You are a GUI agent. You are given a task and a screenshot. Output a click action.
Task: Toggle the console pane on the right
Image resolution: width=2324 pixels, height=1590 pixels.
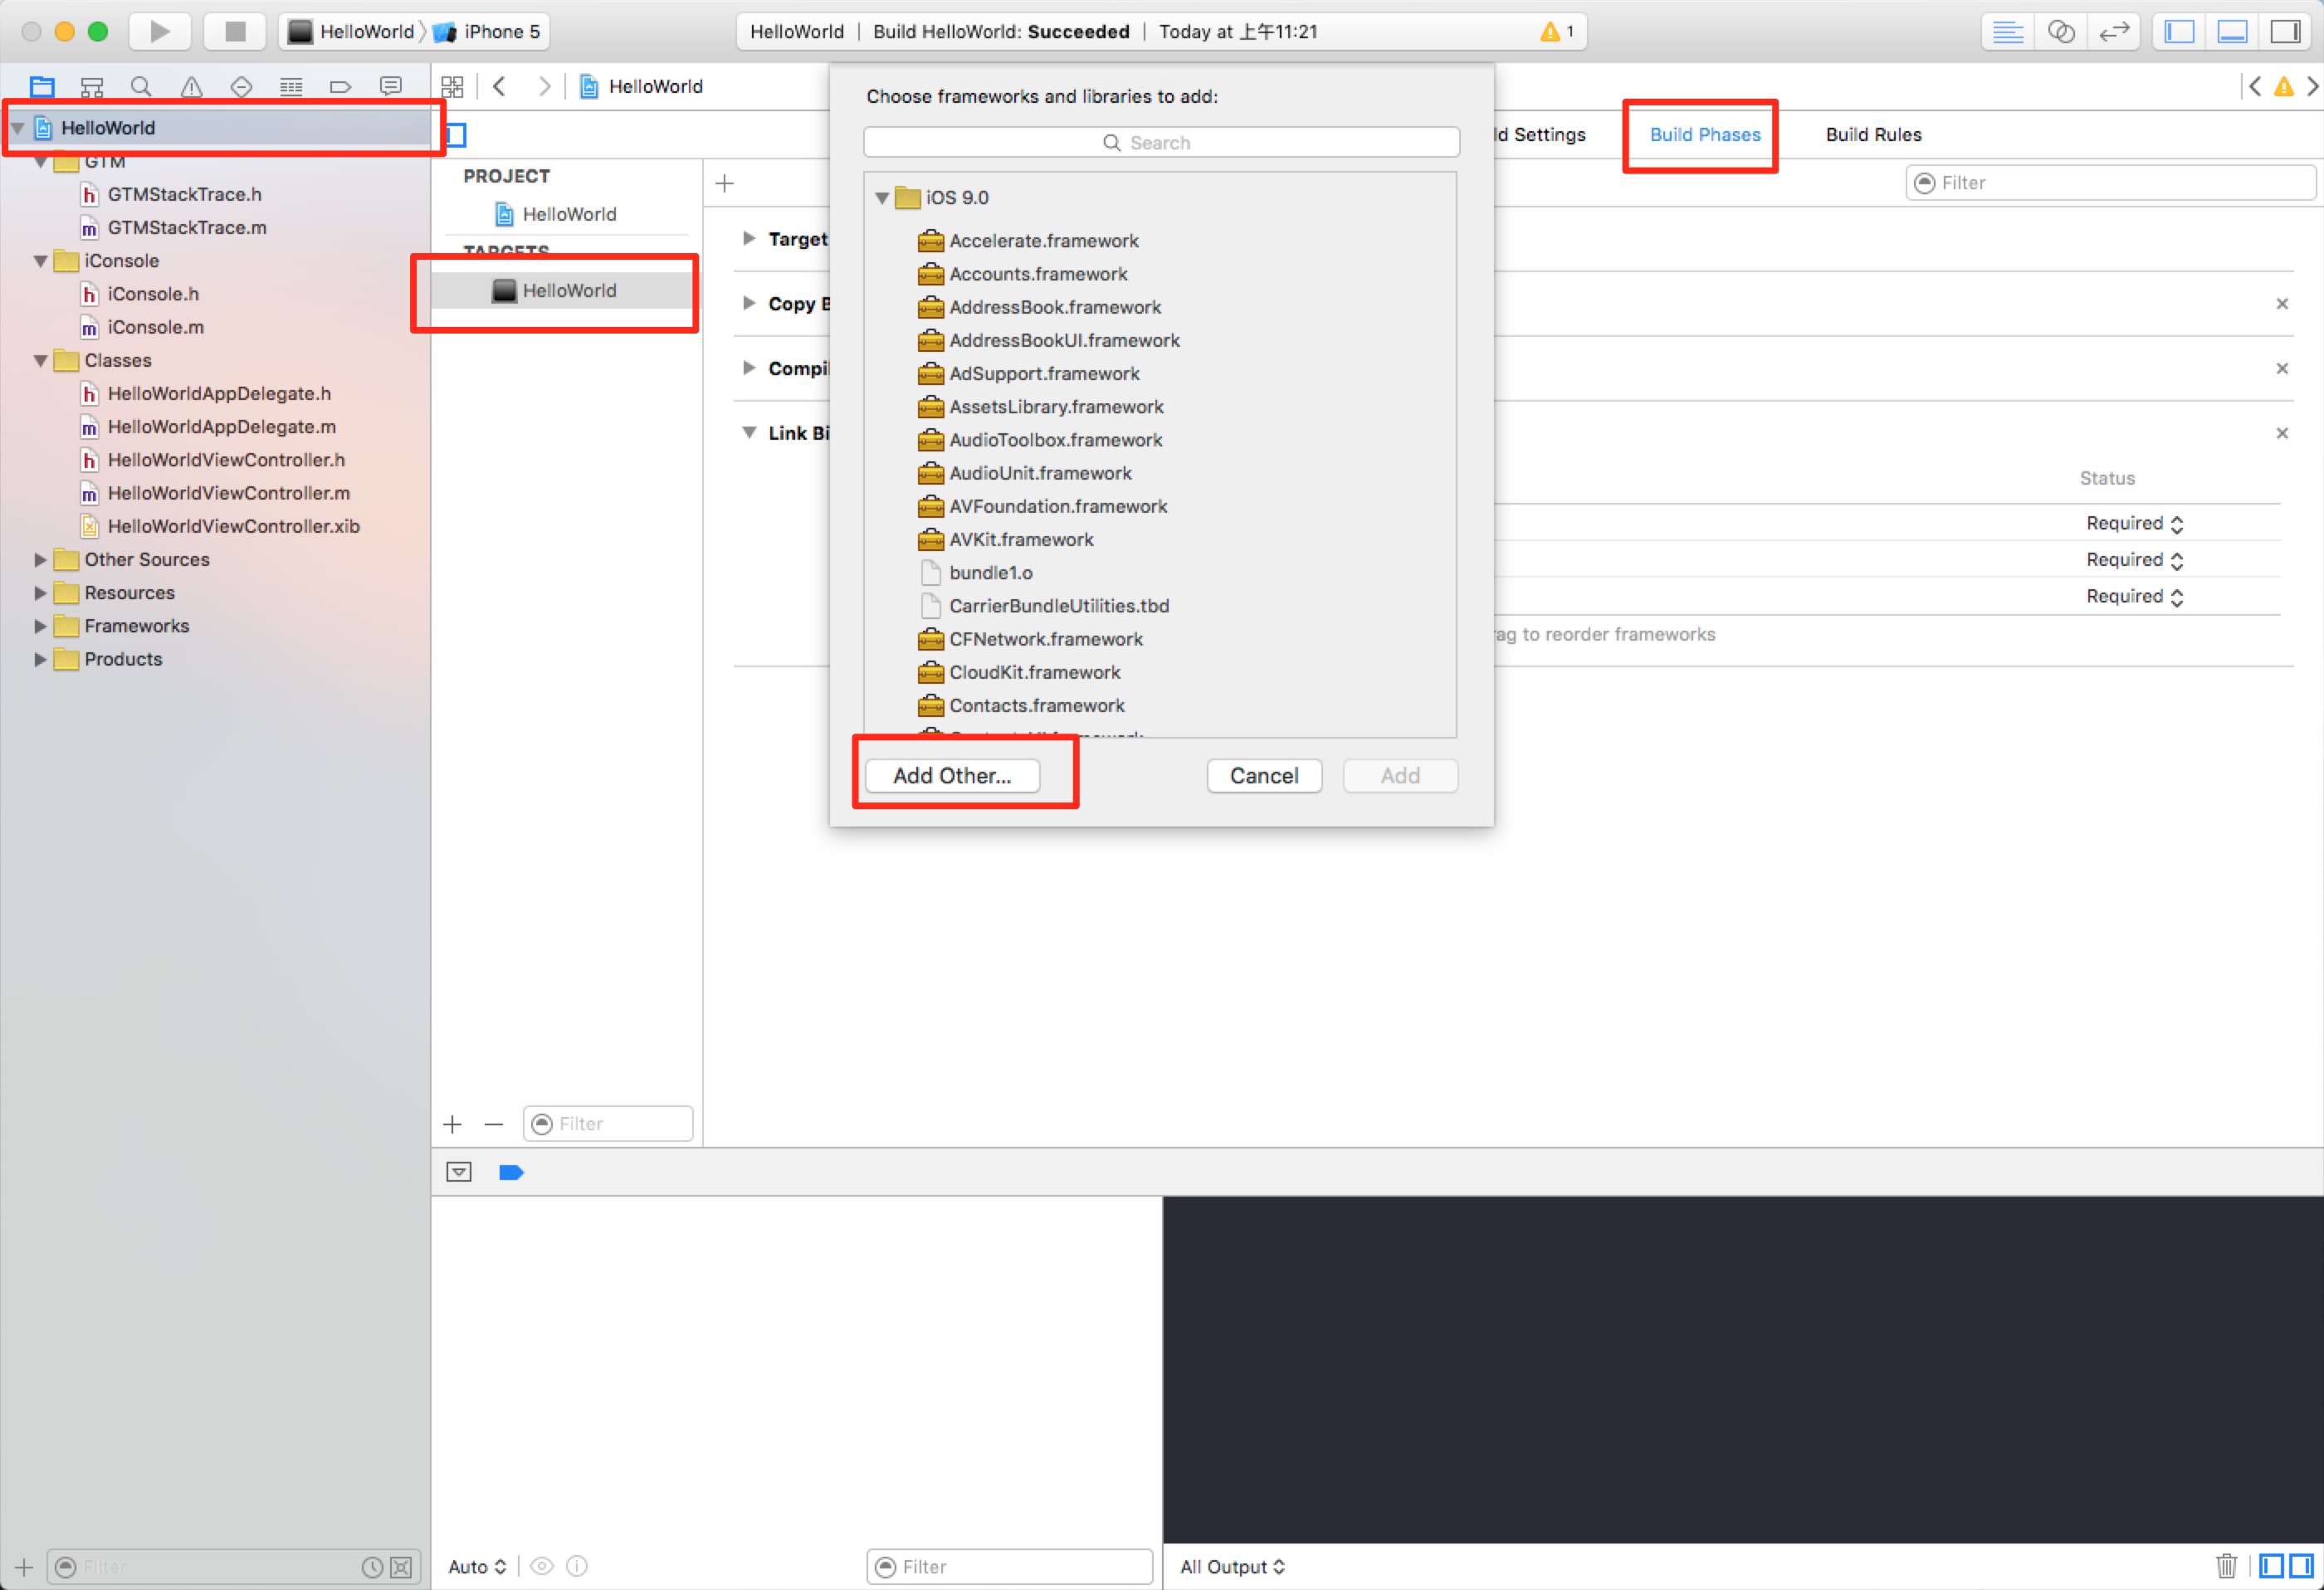[x=2301, y=1566]
